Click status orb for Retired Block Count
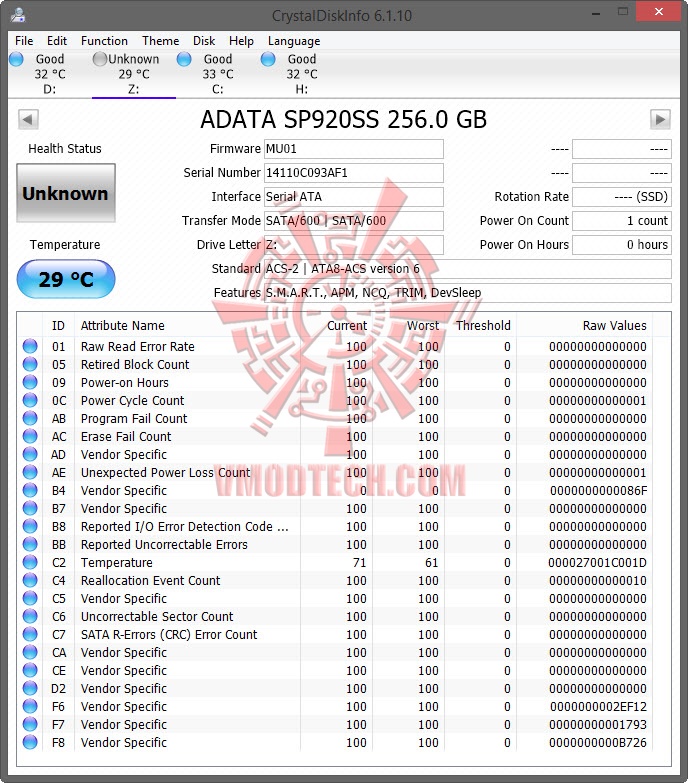The image size is (688, 783). pyautogui.click(x=30, y=364)
